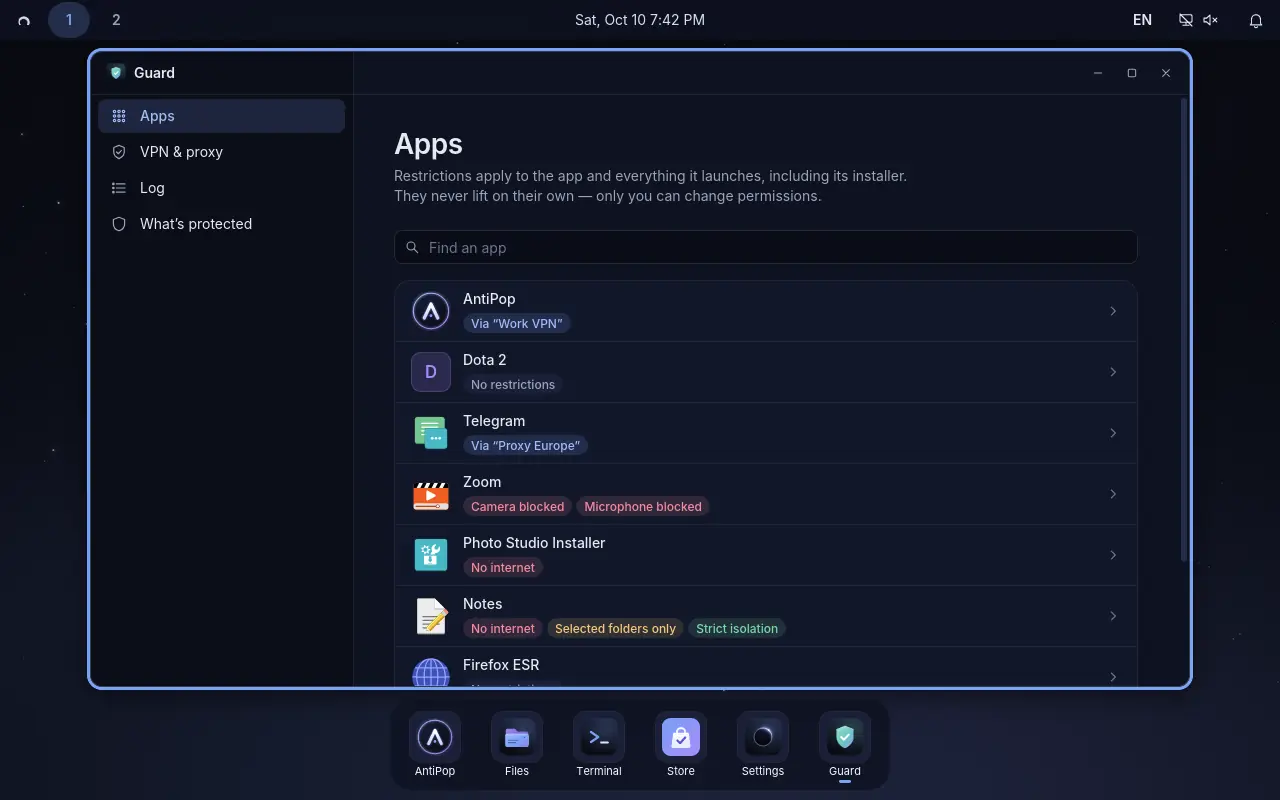
Task: Expand the Notes row chevron
Action: 1113,616
